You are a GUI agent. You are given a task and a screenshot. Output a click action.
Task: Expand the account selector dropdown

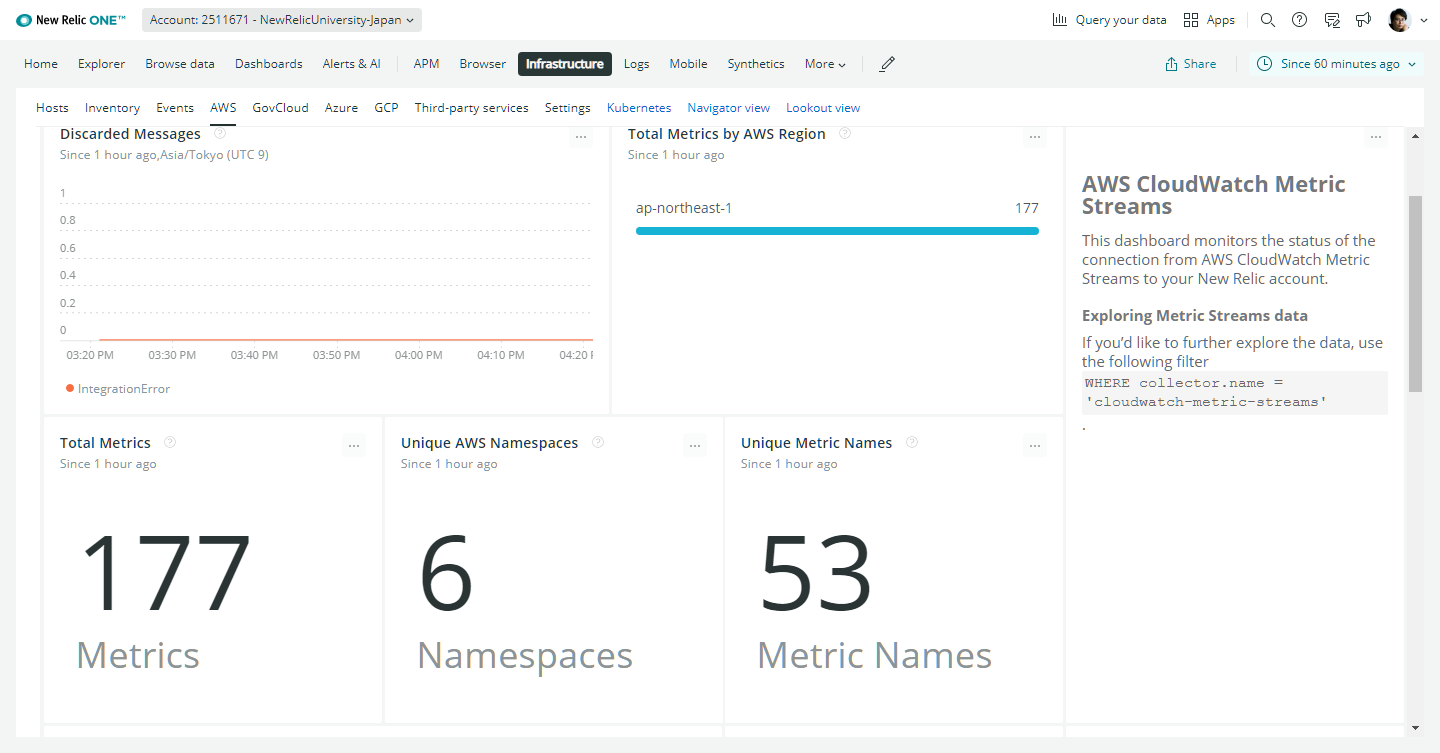click(x=282, y=20)
